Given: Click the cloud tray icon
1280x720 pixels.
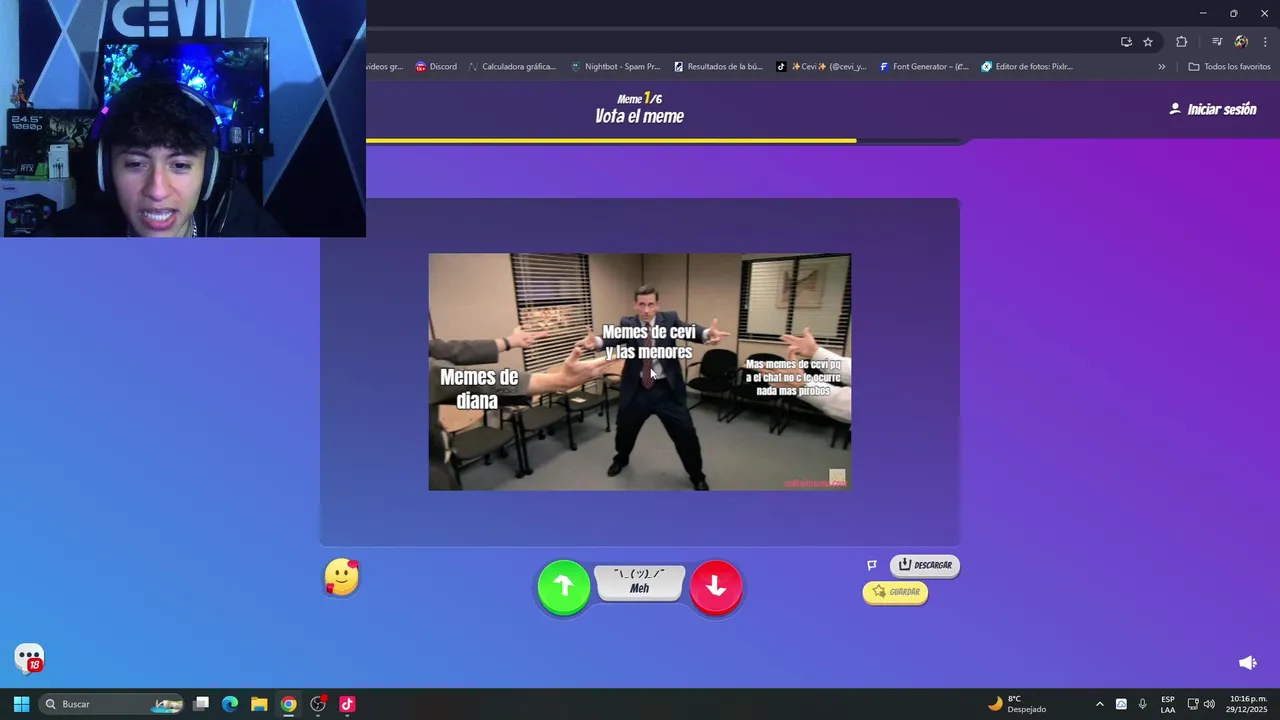Looking at the screenshot, I should (x=1121, y=704).
